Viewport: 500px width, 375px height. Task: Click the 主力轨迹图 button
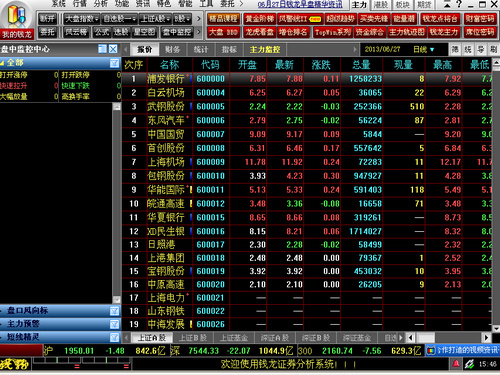[x=407, y=32]
